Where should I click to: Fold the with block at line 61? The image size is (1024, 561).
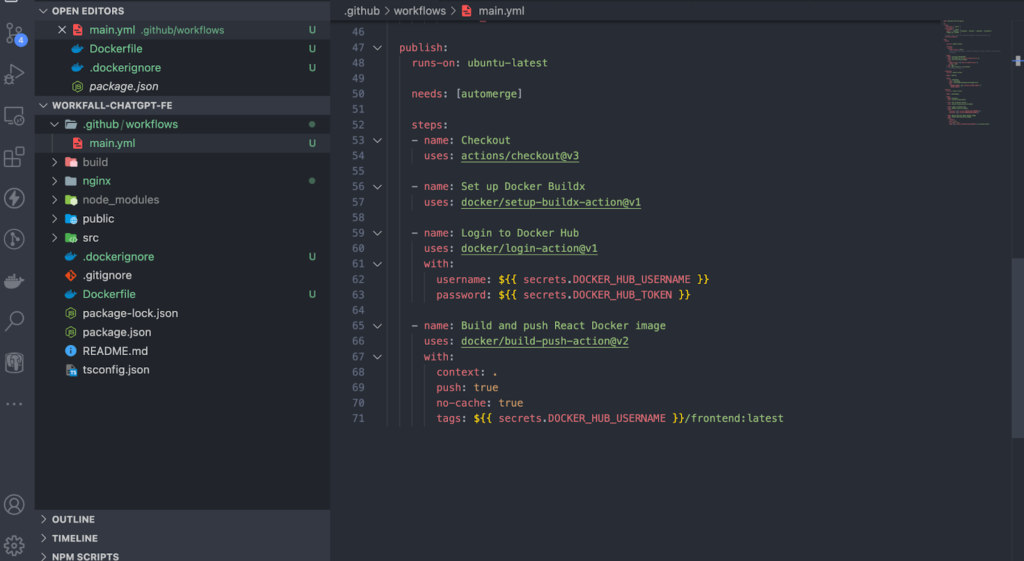point(377,264)
